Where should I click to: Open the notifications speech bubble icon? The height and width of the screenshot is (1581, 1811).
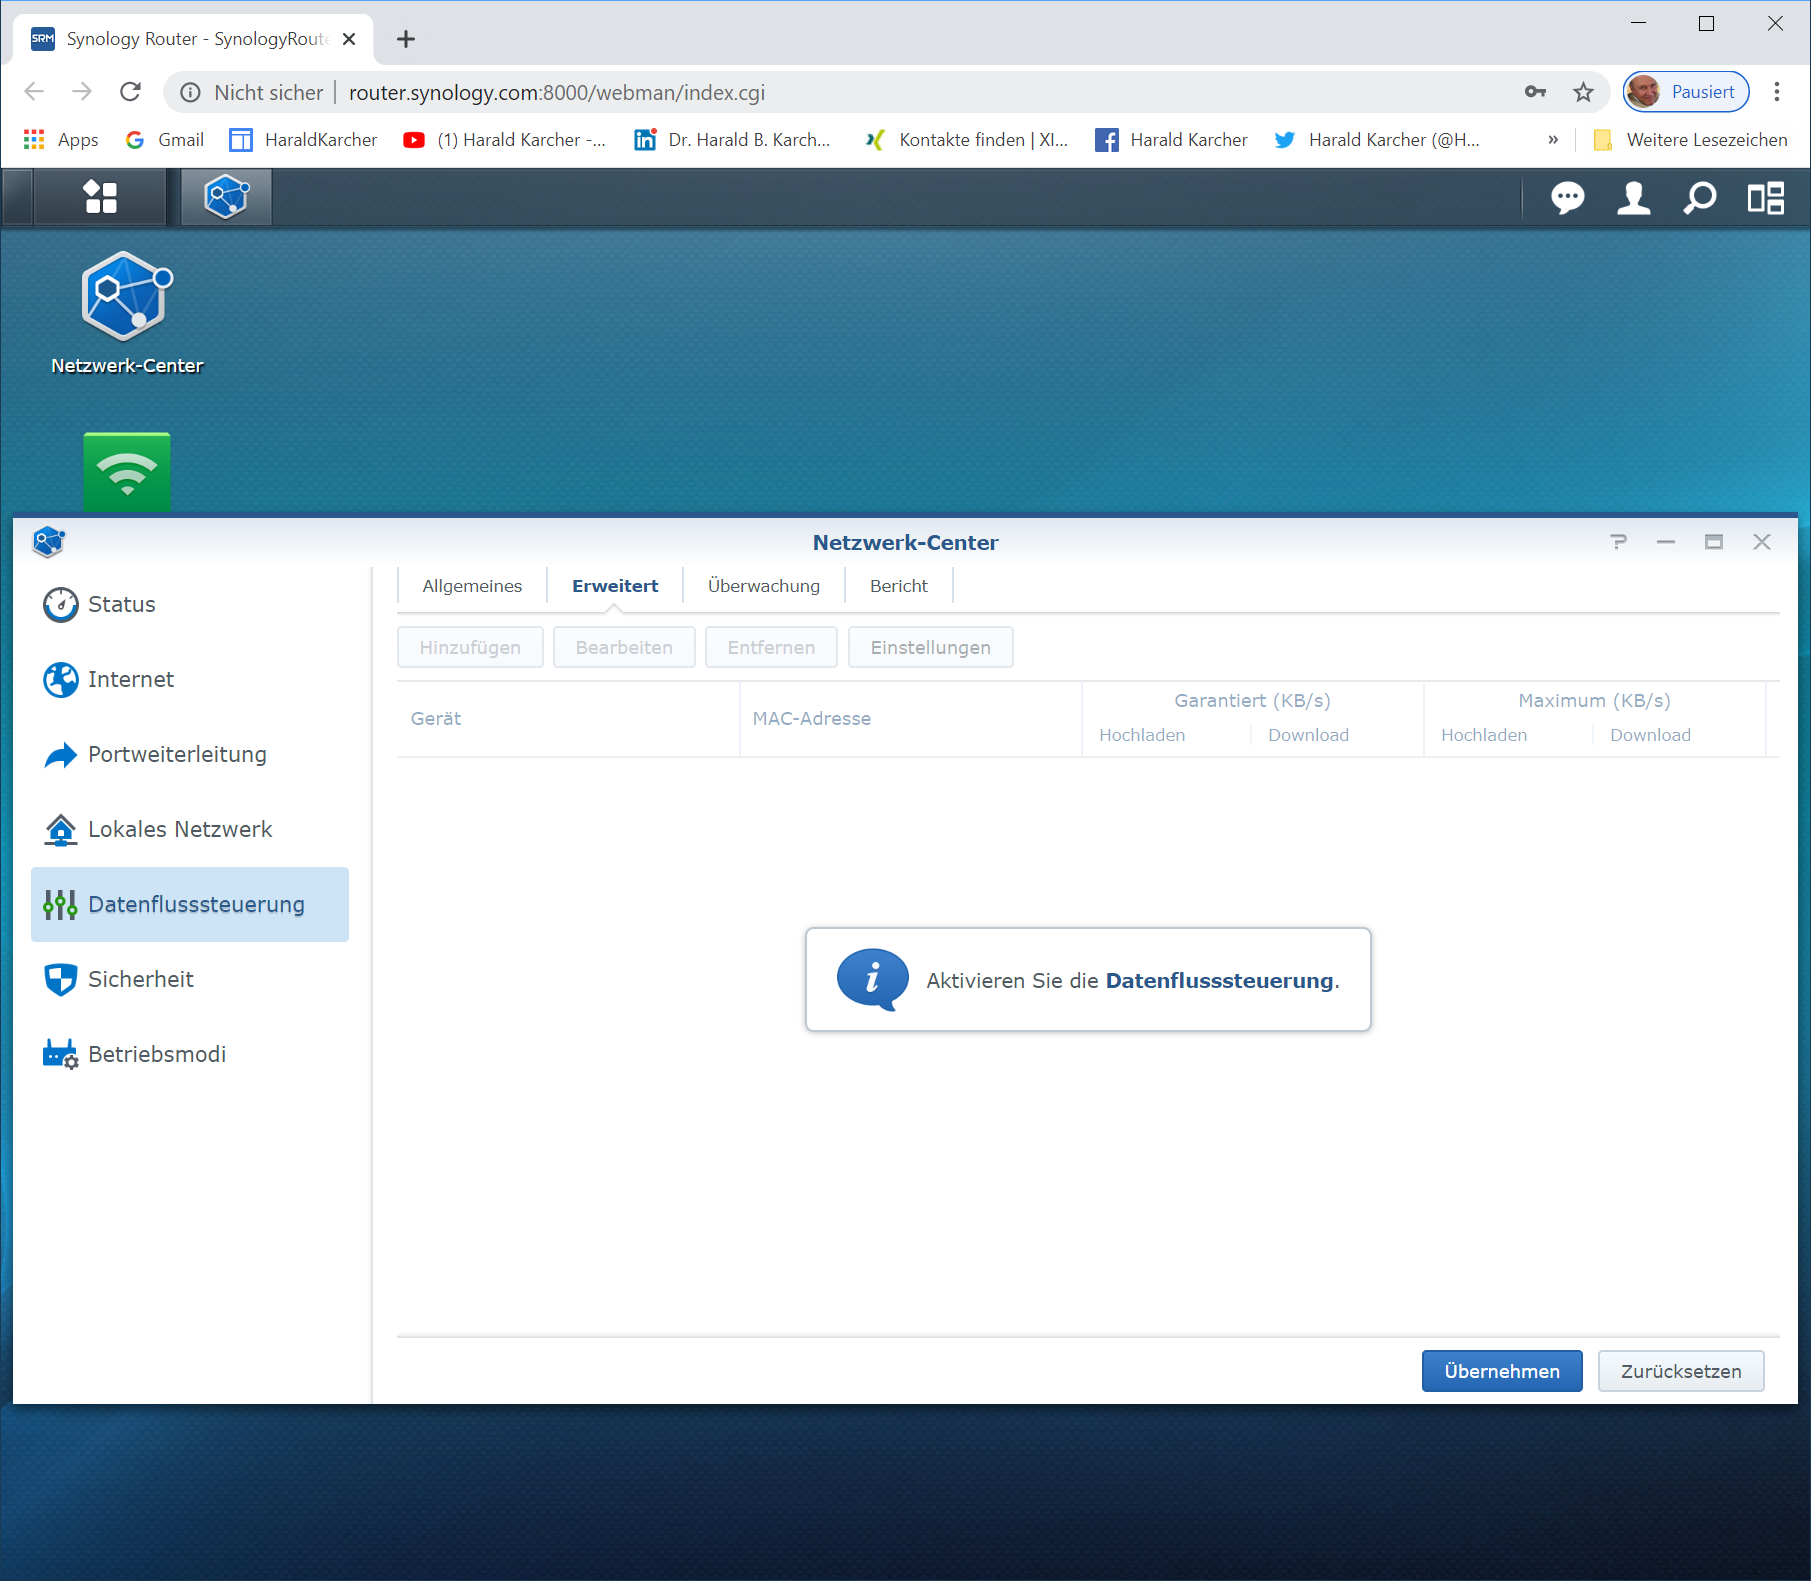click(1566, 198)
